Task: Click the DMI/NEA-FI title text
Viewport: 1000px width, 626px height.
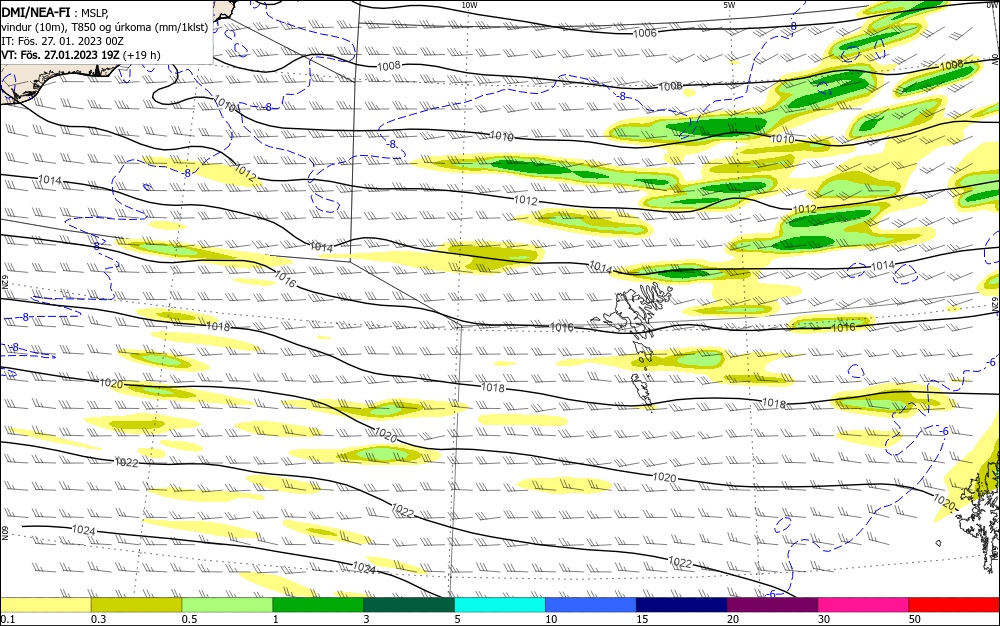Action: coord(35,12)
